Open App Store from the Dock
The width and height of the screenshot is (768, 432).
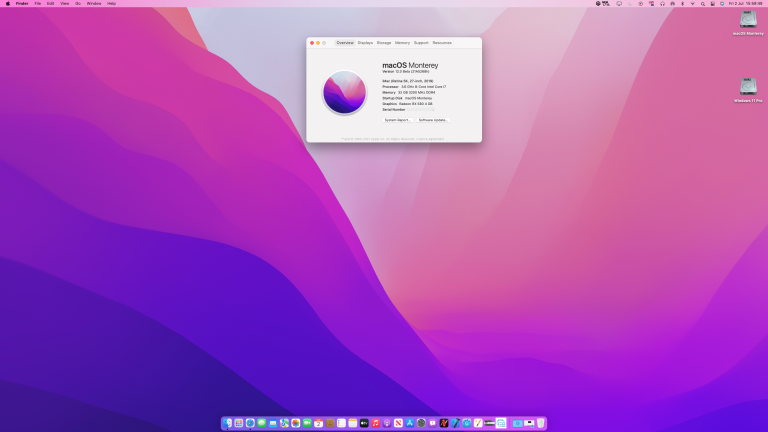point(410,423)
